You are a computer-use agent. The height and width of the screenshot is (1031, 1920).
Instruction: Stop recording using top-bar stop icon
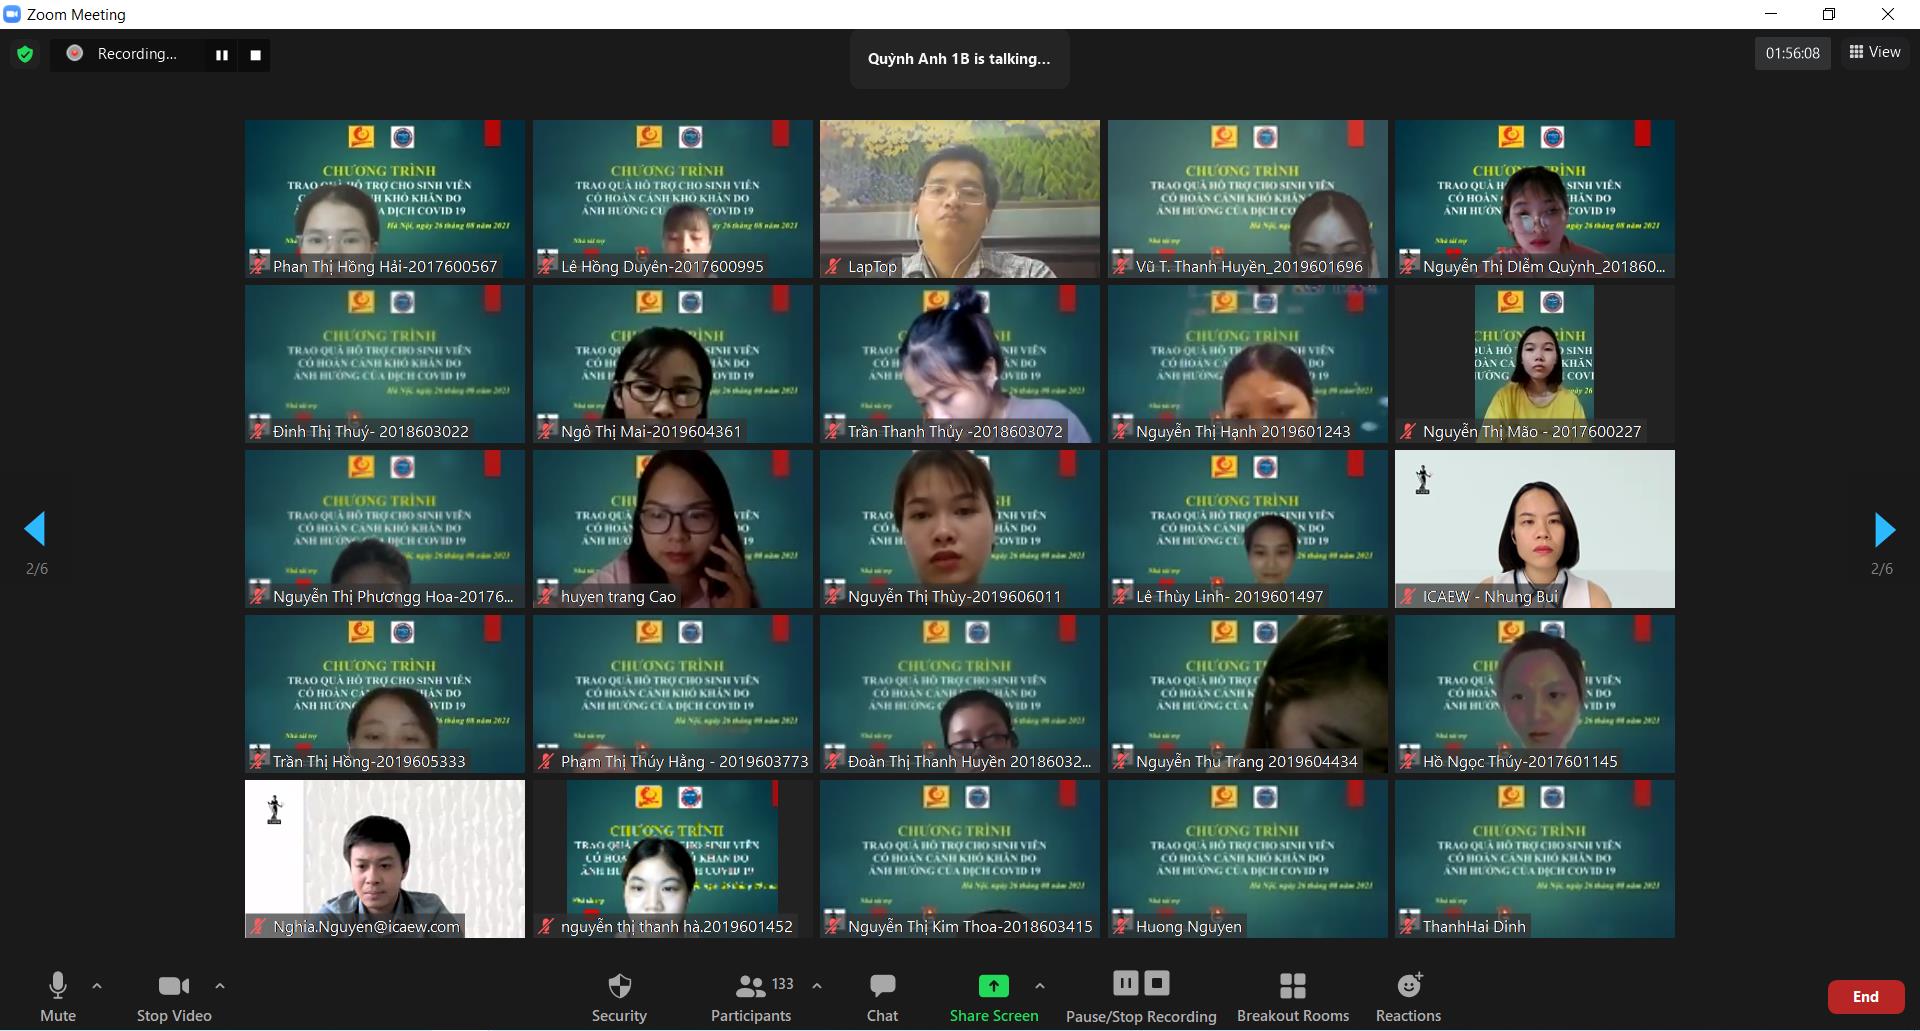256,55
